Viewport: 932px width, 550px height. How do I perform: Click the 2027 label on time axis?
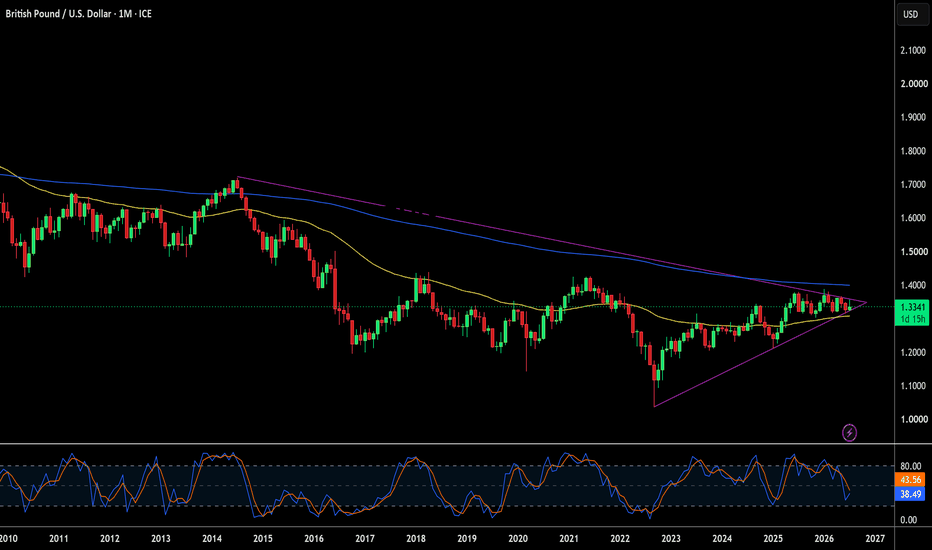click(x=875, y=539)
